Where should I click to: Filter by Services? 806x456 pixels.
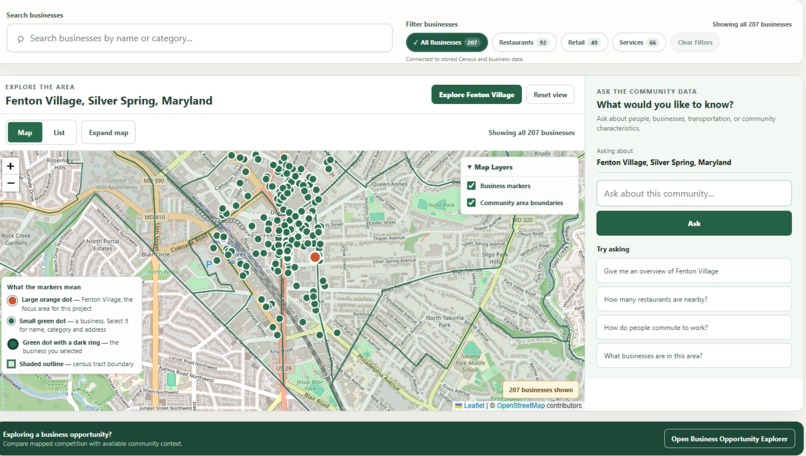tap(639, 43)
